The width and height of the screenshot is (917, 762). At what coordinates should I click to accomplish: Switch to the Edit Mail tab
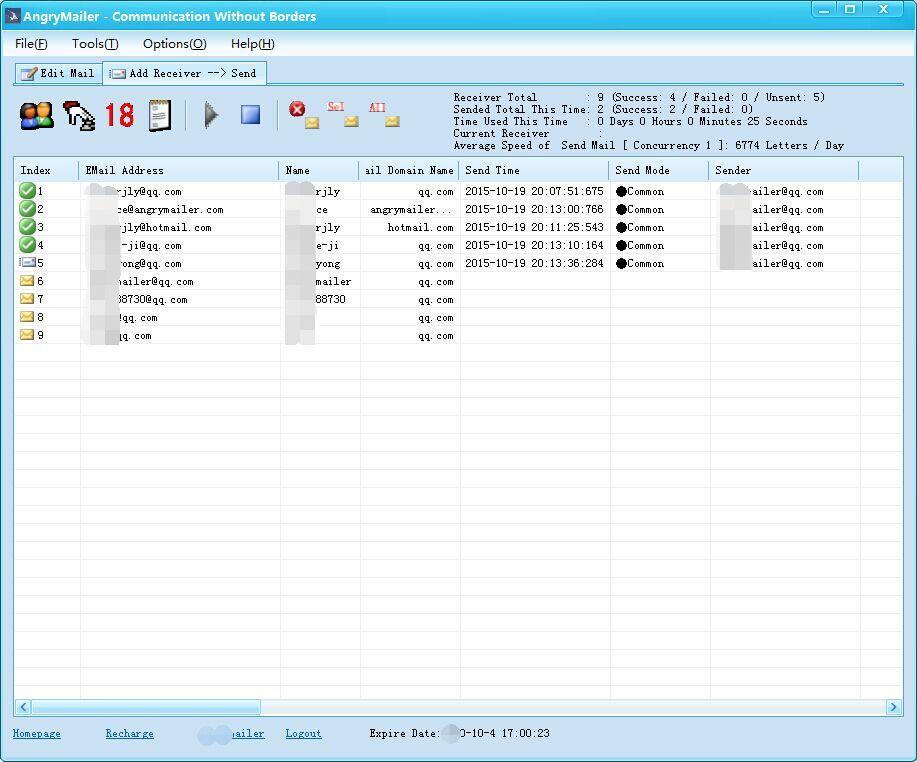click(x=58, y=74)
